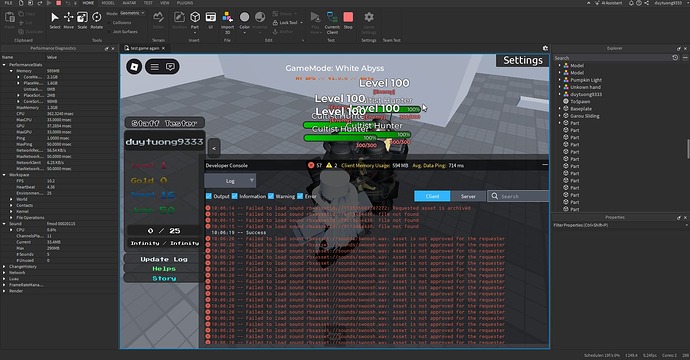Open the Mode Geometric dropdown

[132, 13]
